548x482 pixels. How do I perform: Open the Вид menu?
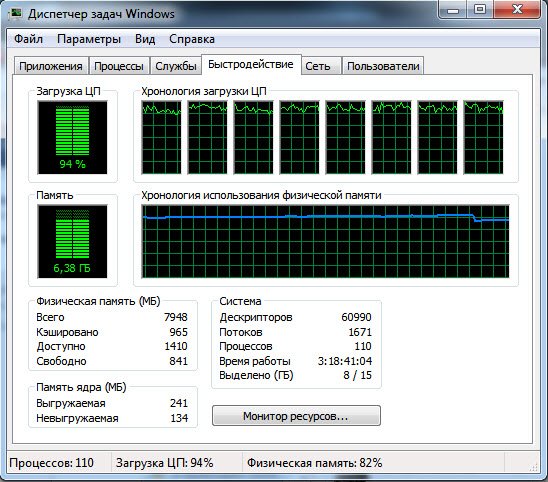coord(145,39)
